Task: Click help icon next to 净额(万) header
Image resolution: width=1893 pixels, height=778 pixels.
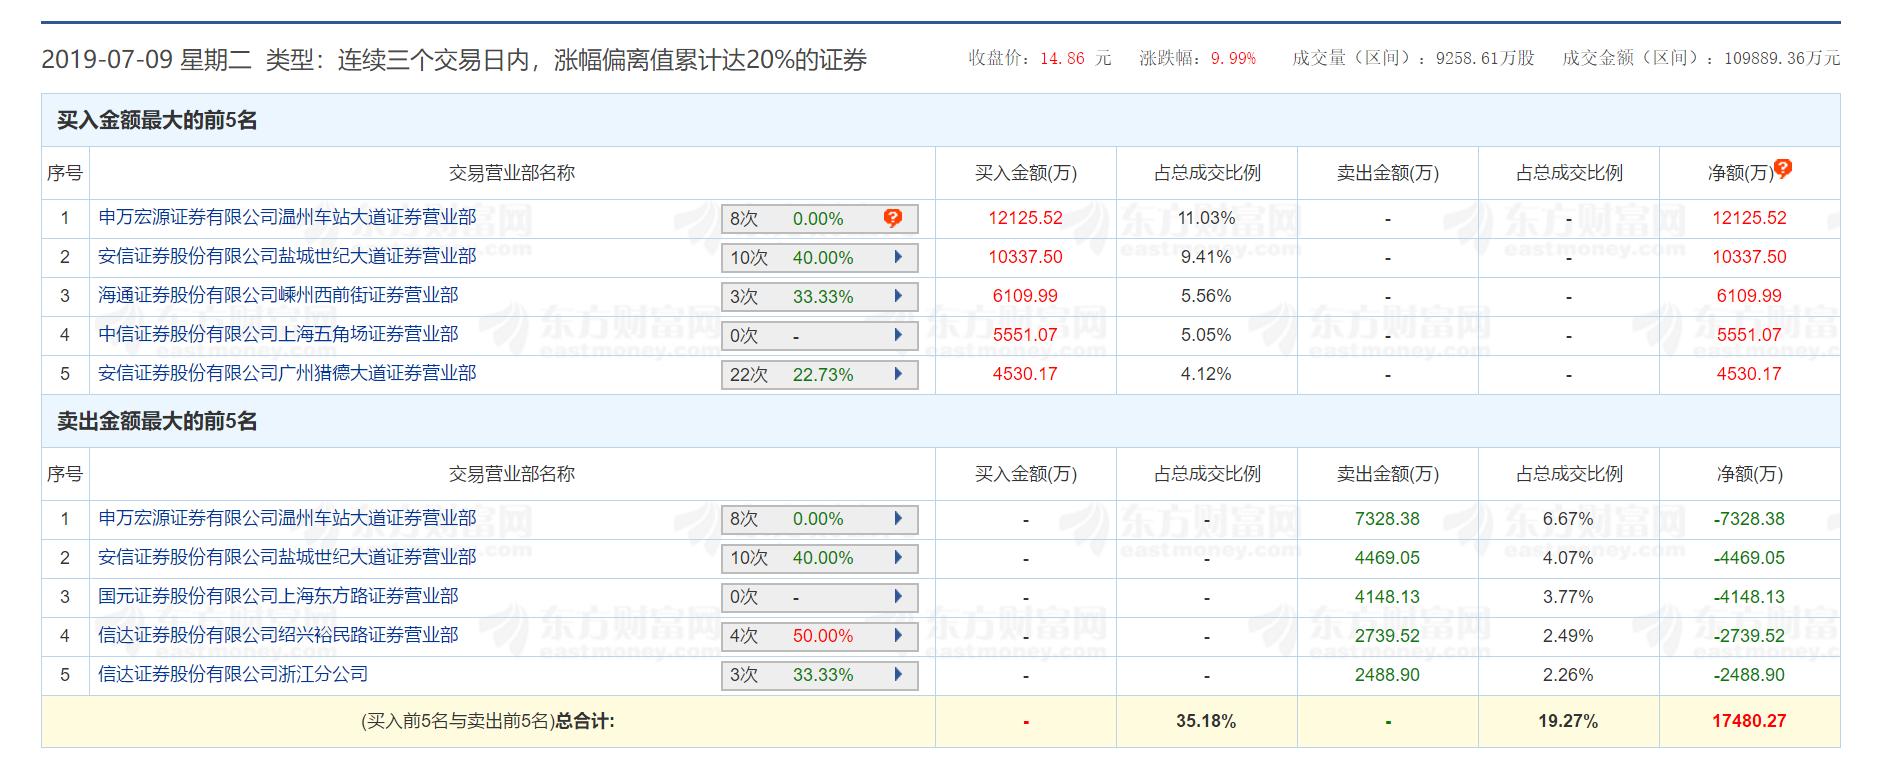Action: point(1782,168)
